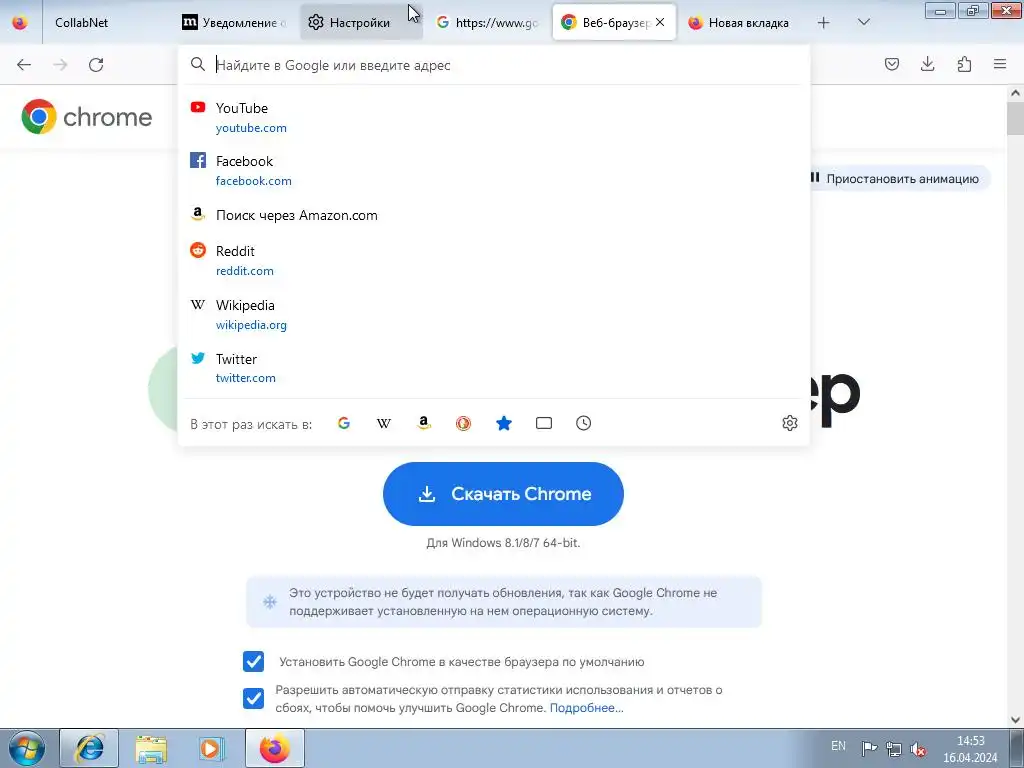Uncheck set Chrome as default browser
Viewport: 1024px width, 768px height.
[253, 662]
